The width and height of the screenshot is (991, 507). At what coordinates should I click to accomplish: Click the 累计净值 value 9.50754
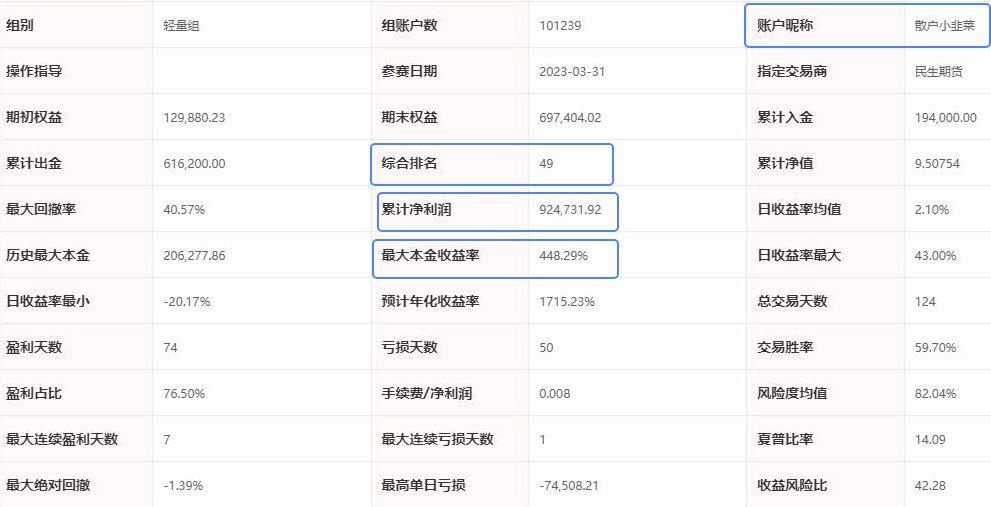(x=937, y=164)
